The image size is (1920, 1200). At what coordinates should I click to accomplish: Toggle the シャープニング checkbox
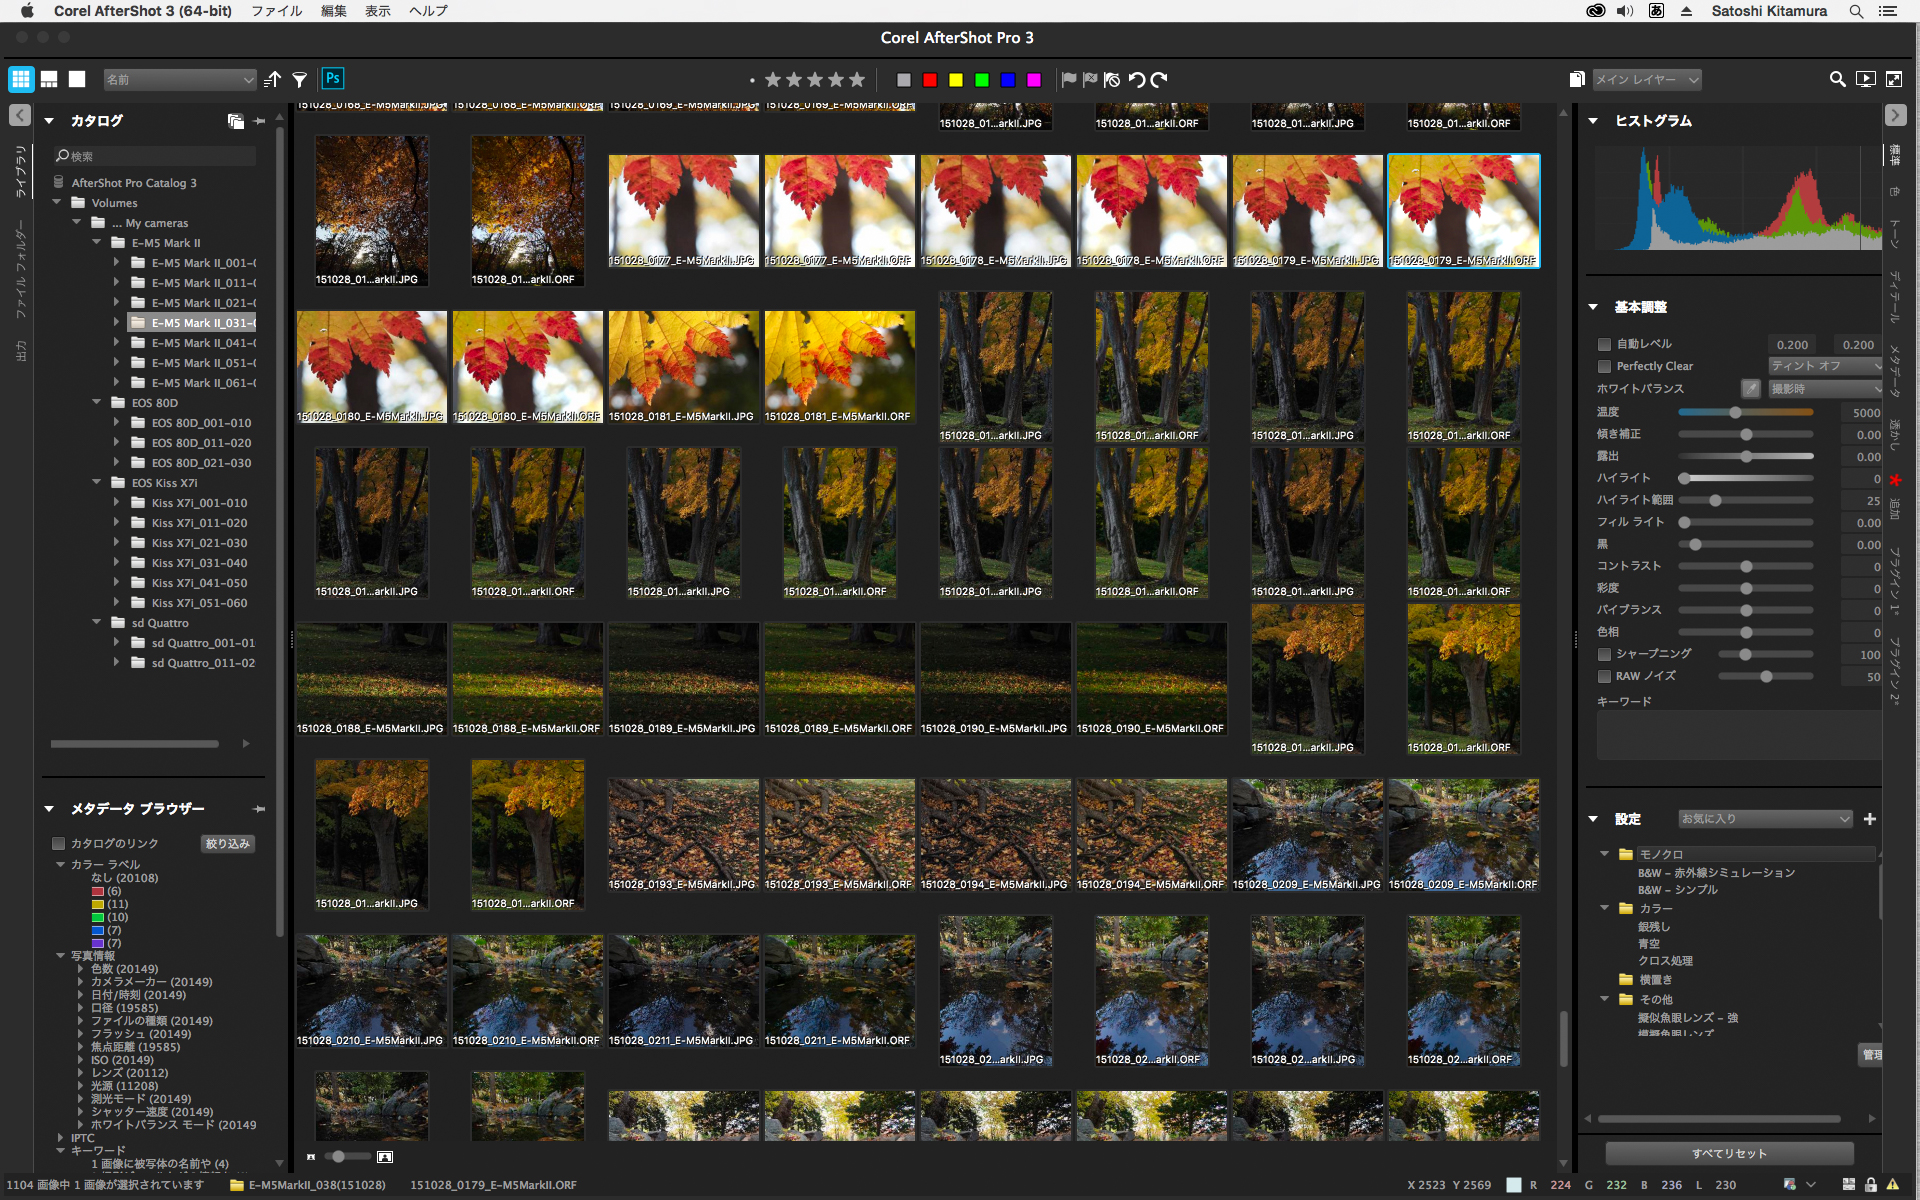click(1604, 654)
